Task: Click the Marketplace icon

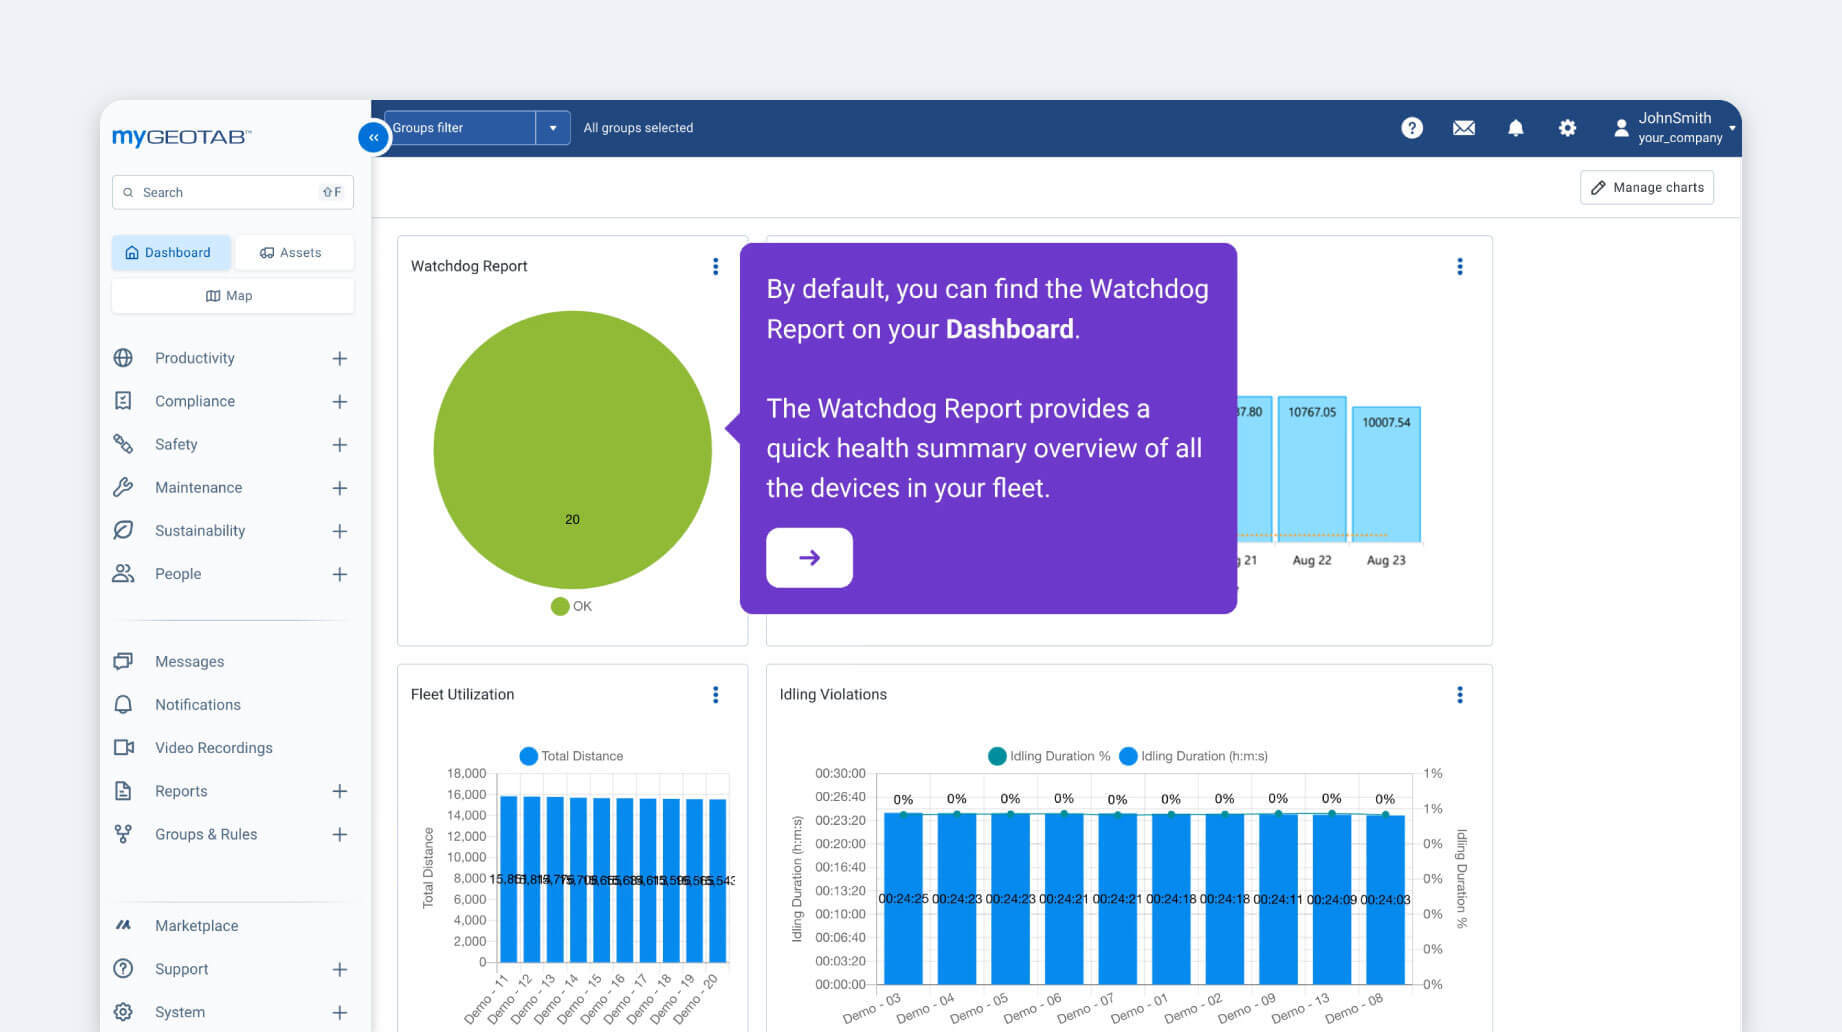Action: 123,925
